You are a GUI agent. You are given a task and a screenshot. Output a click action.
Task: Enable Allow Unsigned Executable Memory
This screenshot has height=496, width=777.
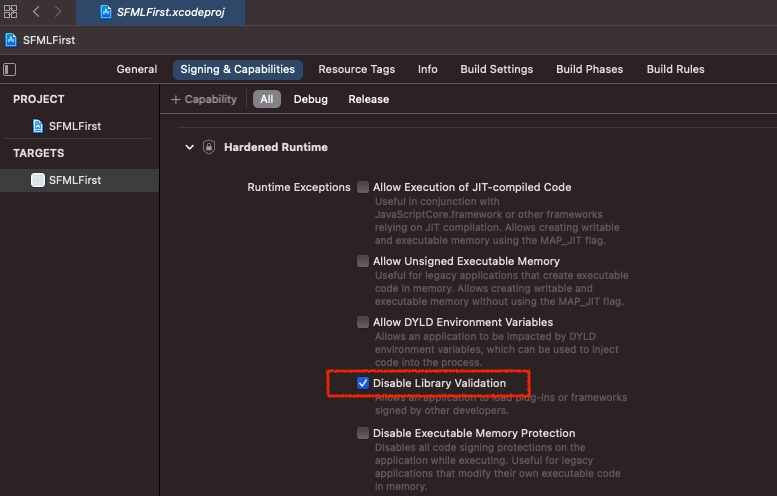pyautogui.click(x=363, y=261)
